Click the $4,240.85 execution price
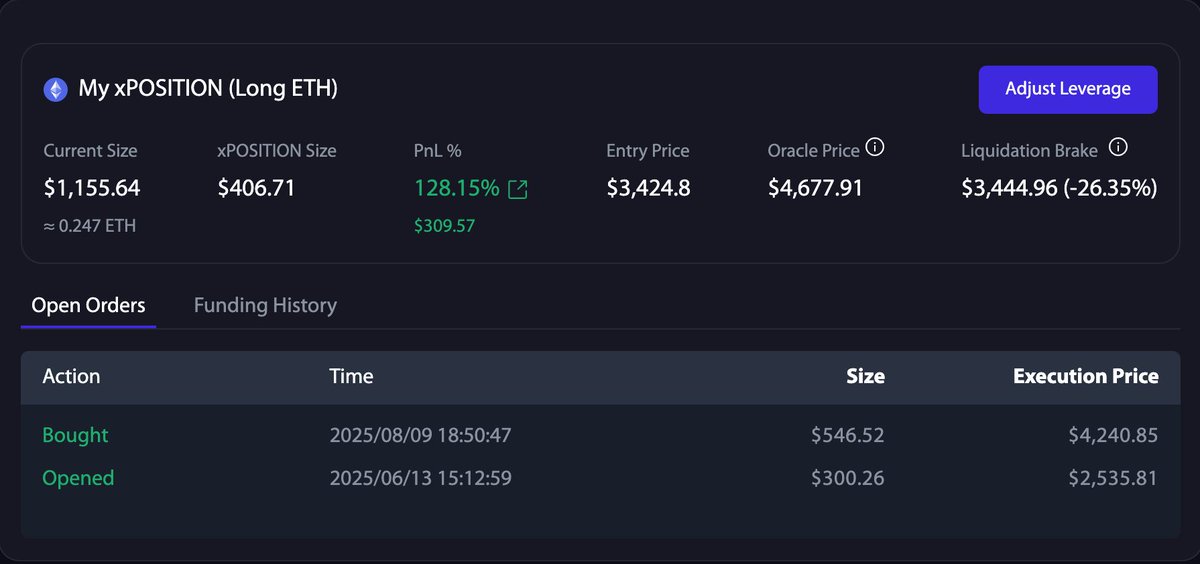1200x564 pixels. click(1112, 435)
